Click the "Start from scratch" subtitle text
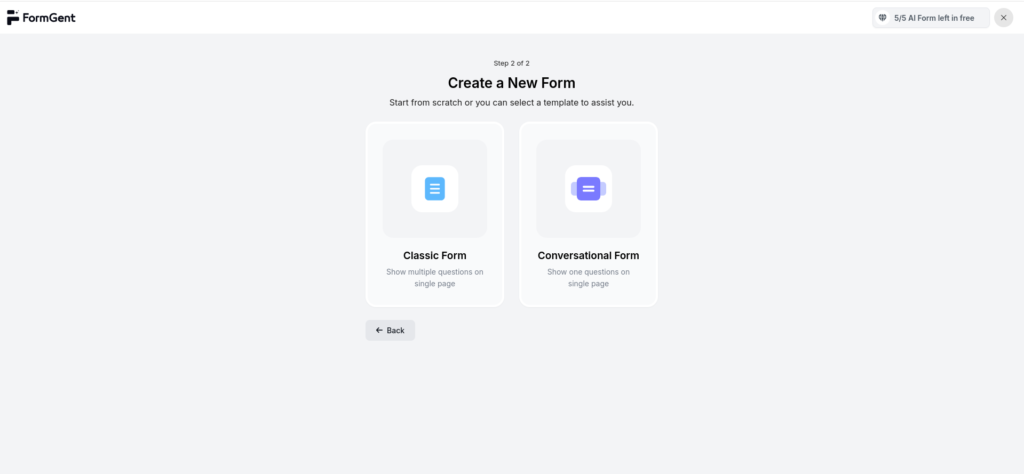This screenshot has height=474, width=1024. click(511, 103)
